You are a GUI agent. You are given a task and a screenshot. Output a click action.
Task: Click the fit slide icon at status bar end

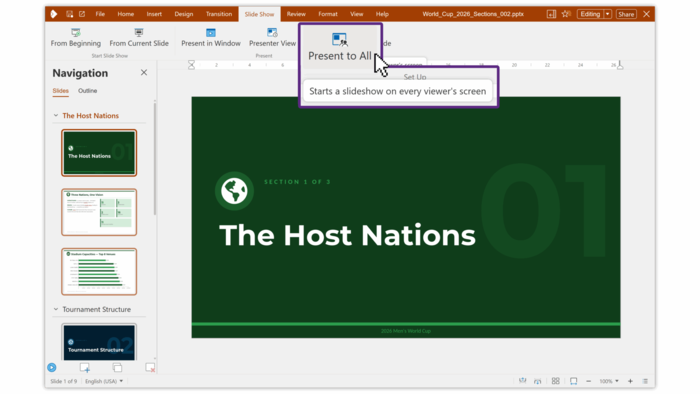pyautogui.click(x=645, y=381)
